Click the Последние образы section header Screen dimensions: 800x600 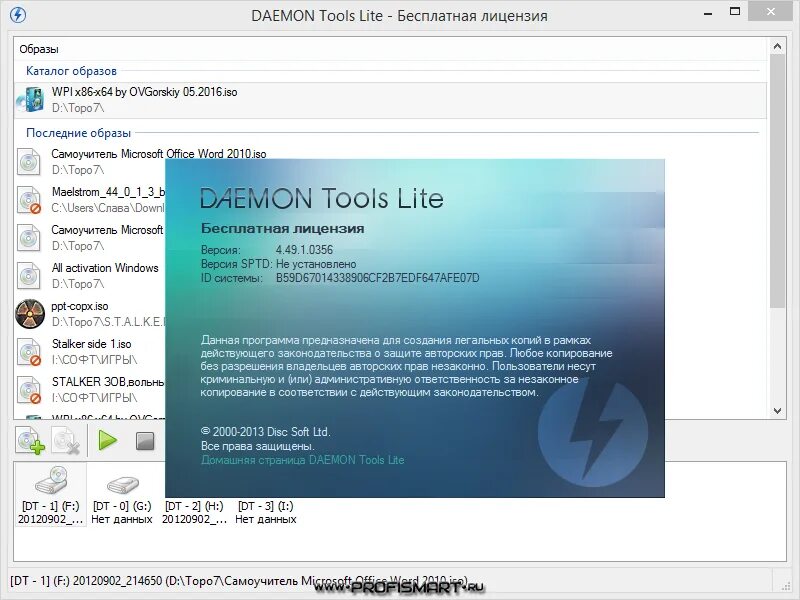79,133
